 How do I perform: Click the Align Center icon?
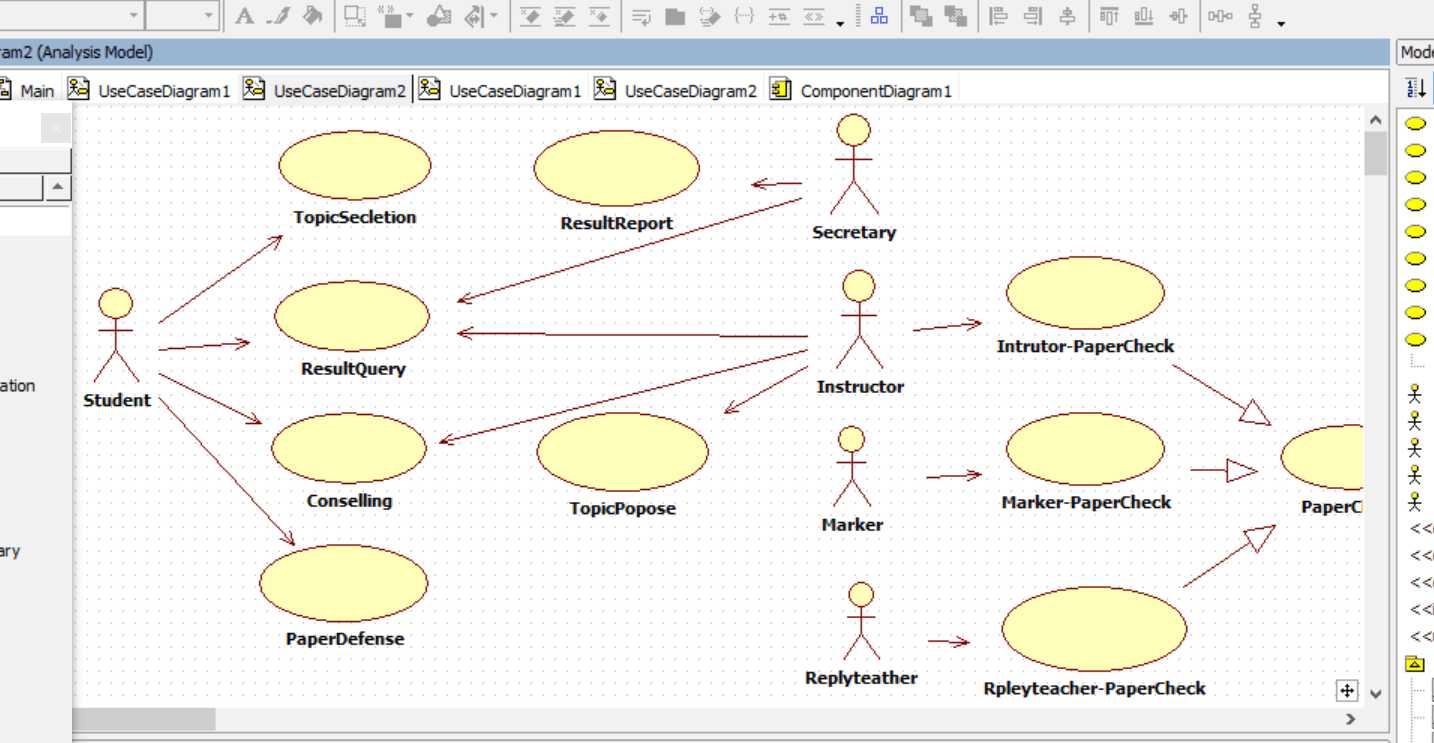coord(1180,16)
